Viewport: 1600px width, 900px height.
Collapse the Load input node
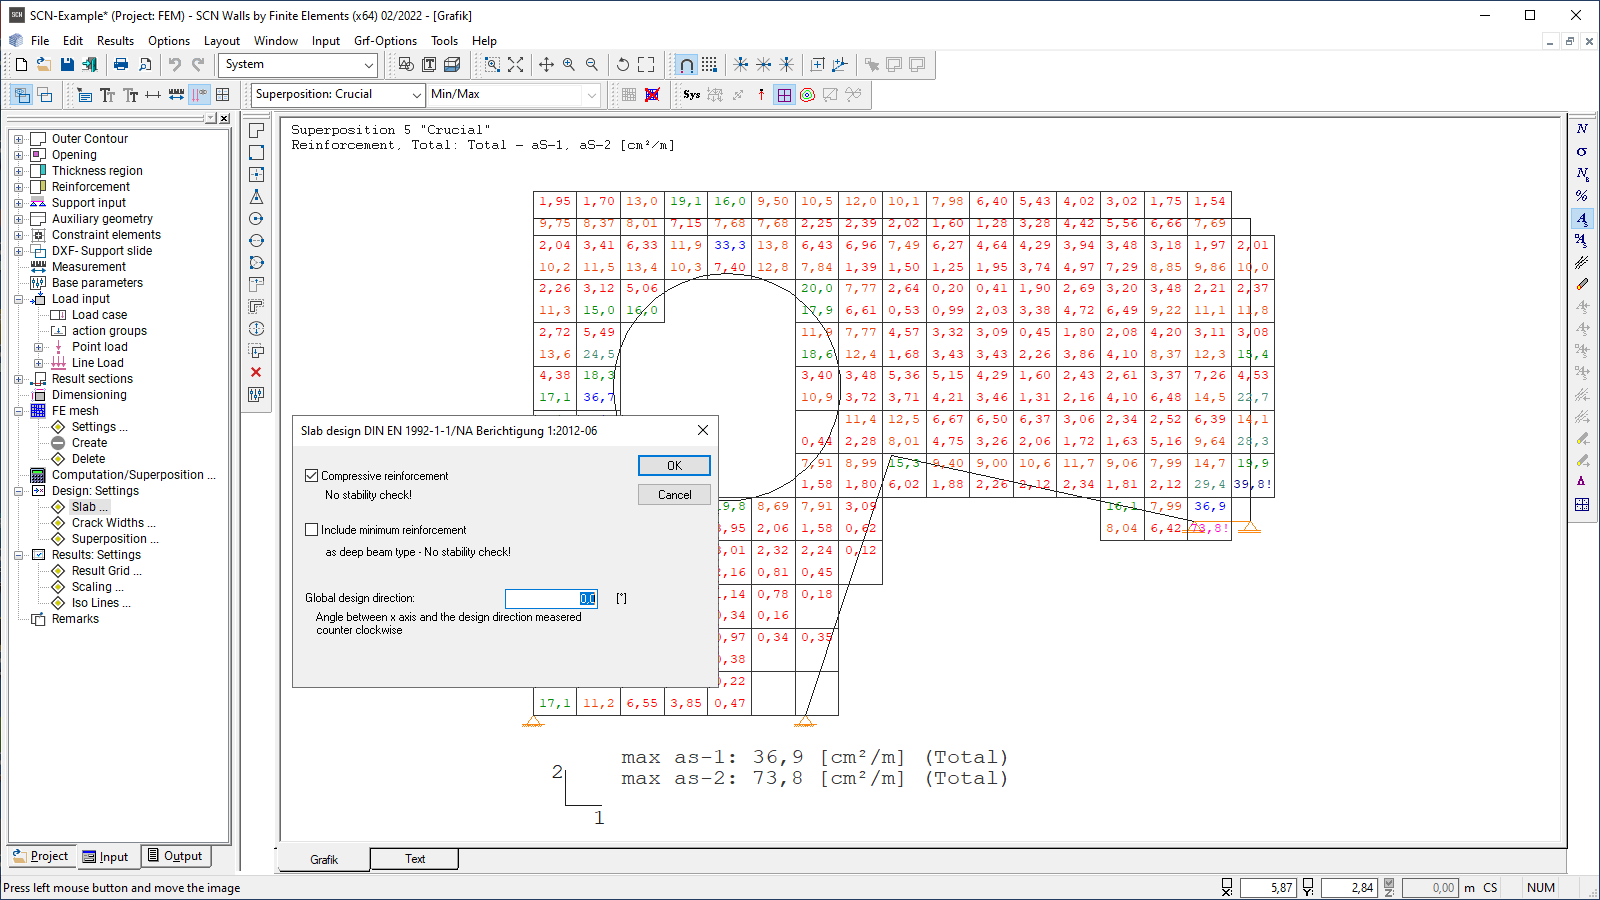(18, 299)
